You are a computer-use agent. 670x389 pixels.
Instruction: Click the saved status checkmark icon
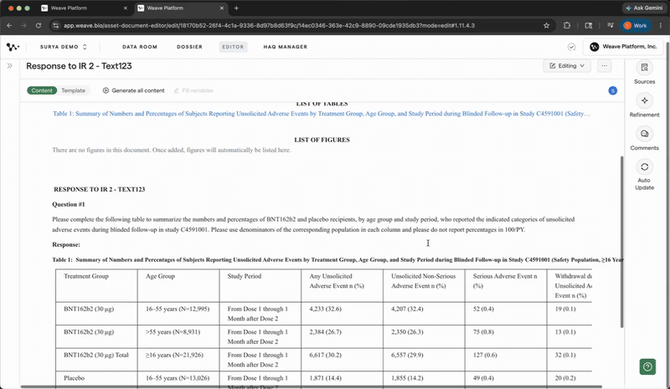point(571,47)
